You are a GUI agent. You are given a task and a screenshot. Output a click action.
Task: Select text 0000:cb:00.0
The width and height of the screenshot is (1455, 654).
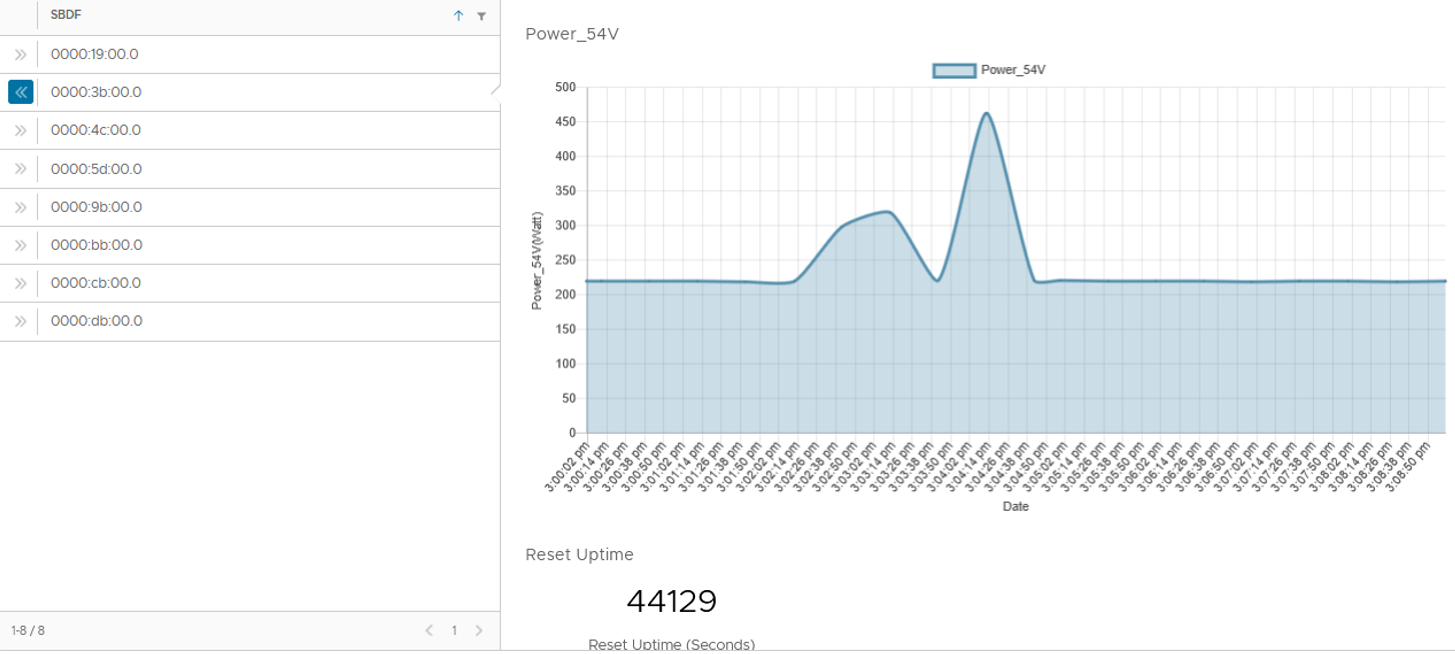96,283
